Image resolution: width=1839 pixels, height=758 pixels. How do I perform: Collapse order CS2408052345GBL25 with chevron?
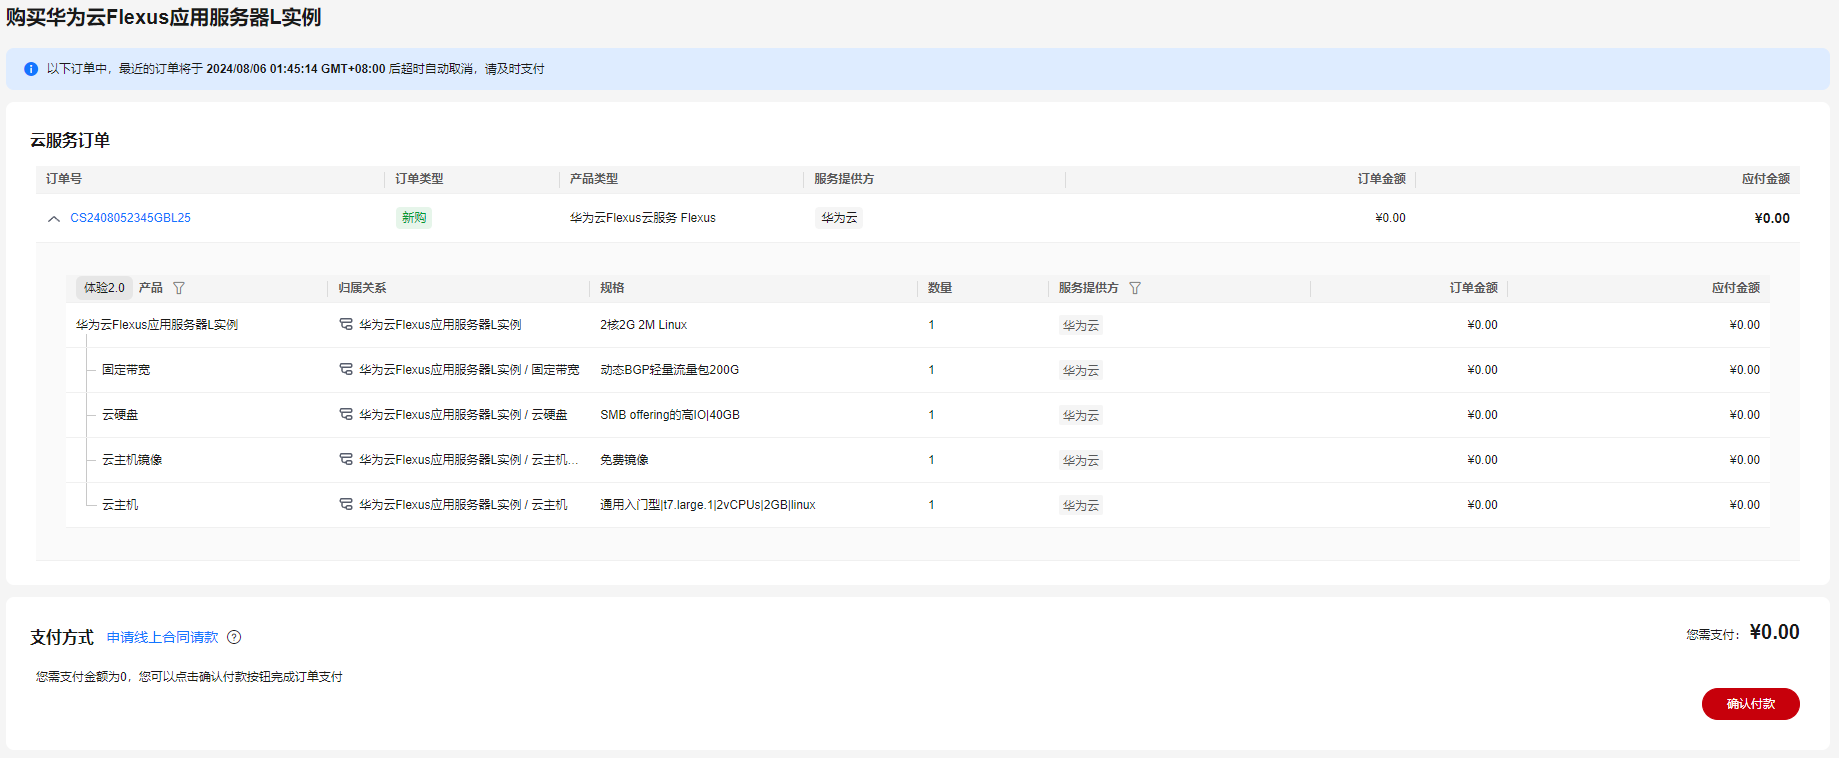click(x=54, y=218)
